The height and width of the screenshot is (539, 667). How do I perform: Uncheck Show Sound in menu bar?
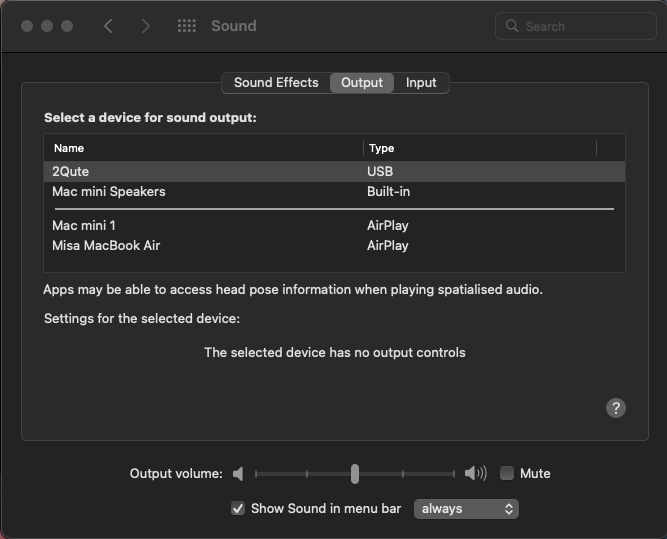[238, 508]
